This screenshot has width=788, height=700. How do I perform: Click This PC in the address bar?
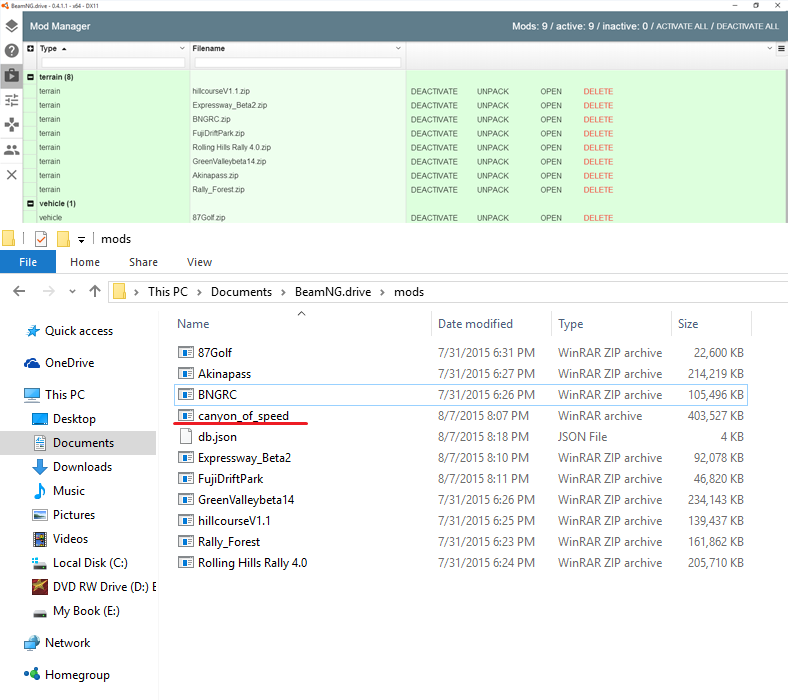tap(168, 292)
